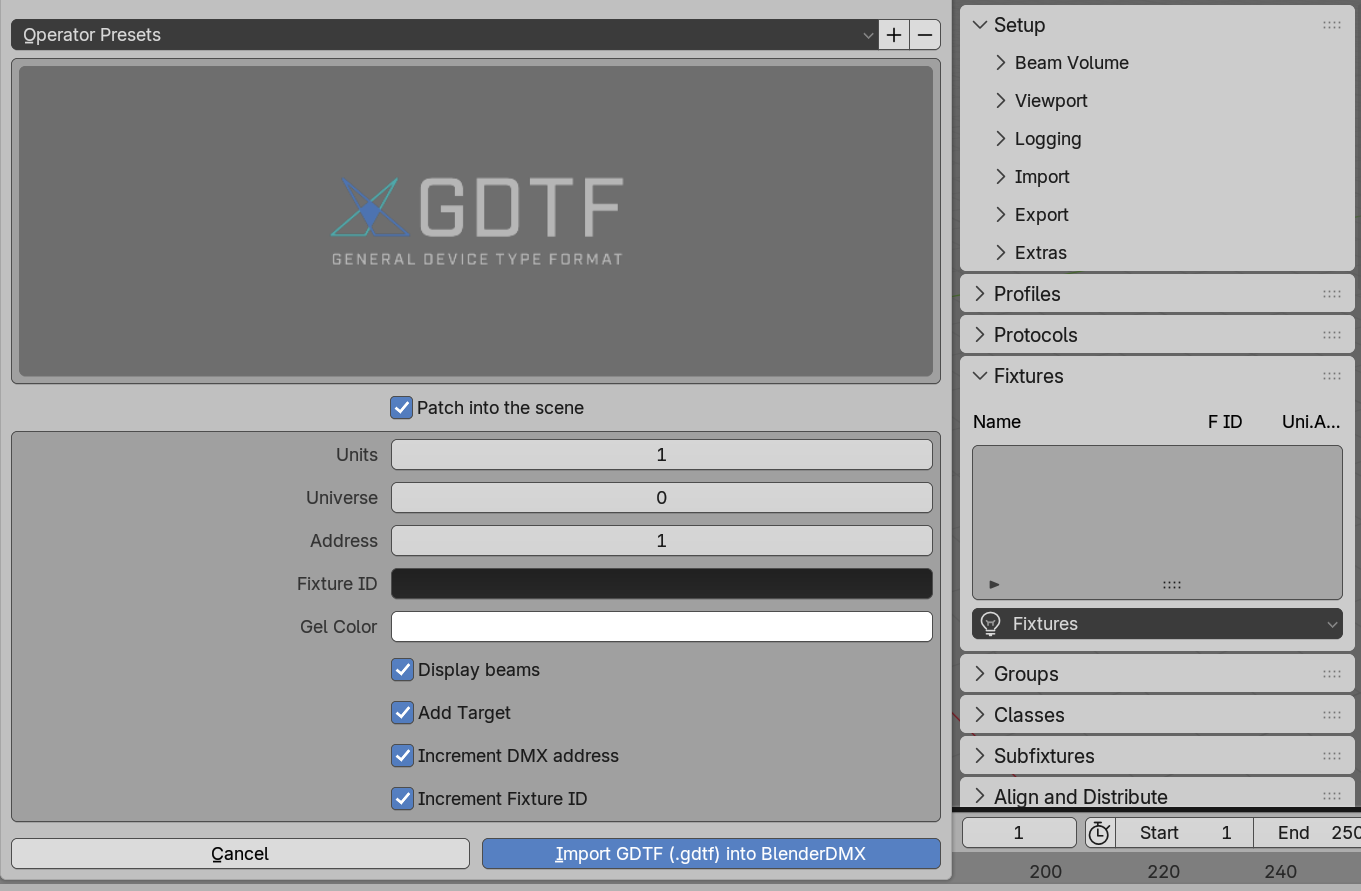Click timeline frame marker 240

coord(1281,872)
